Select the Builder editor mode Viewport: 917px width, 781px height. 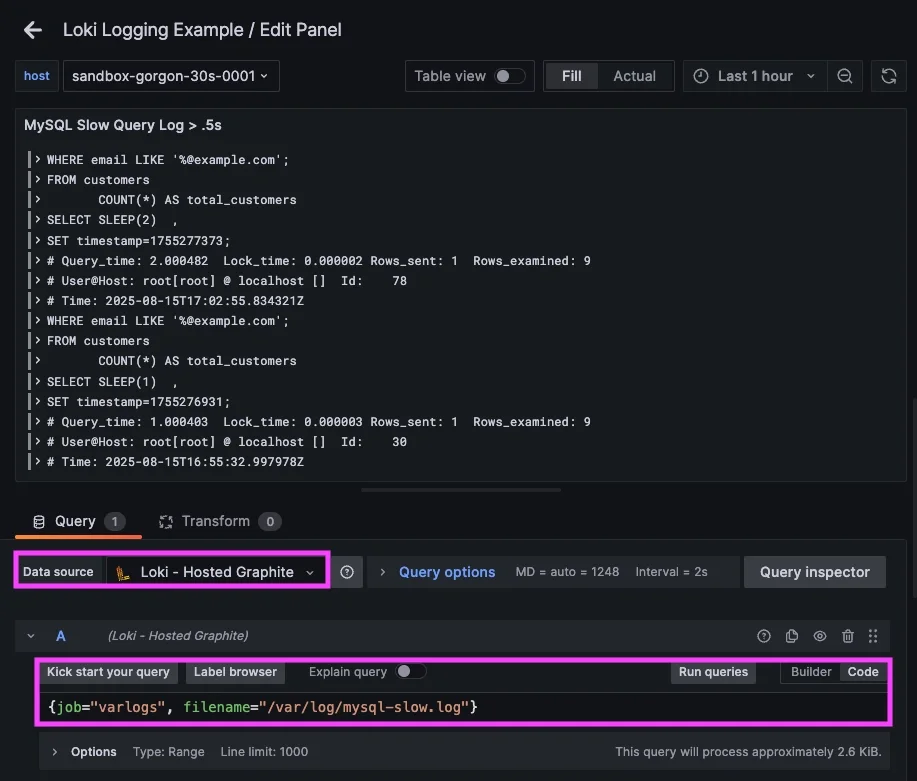coord(811,672)
